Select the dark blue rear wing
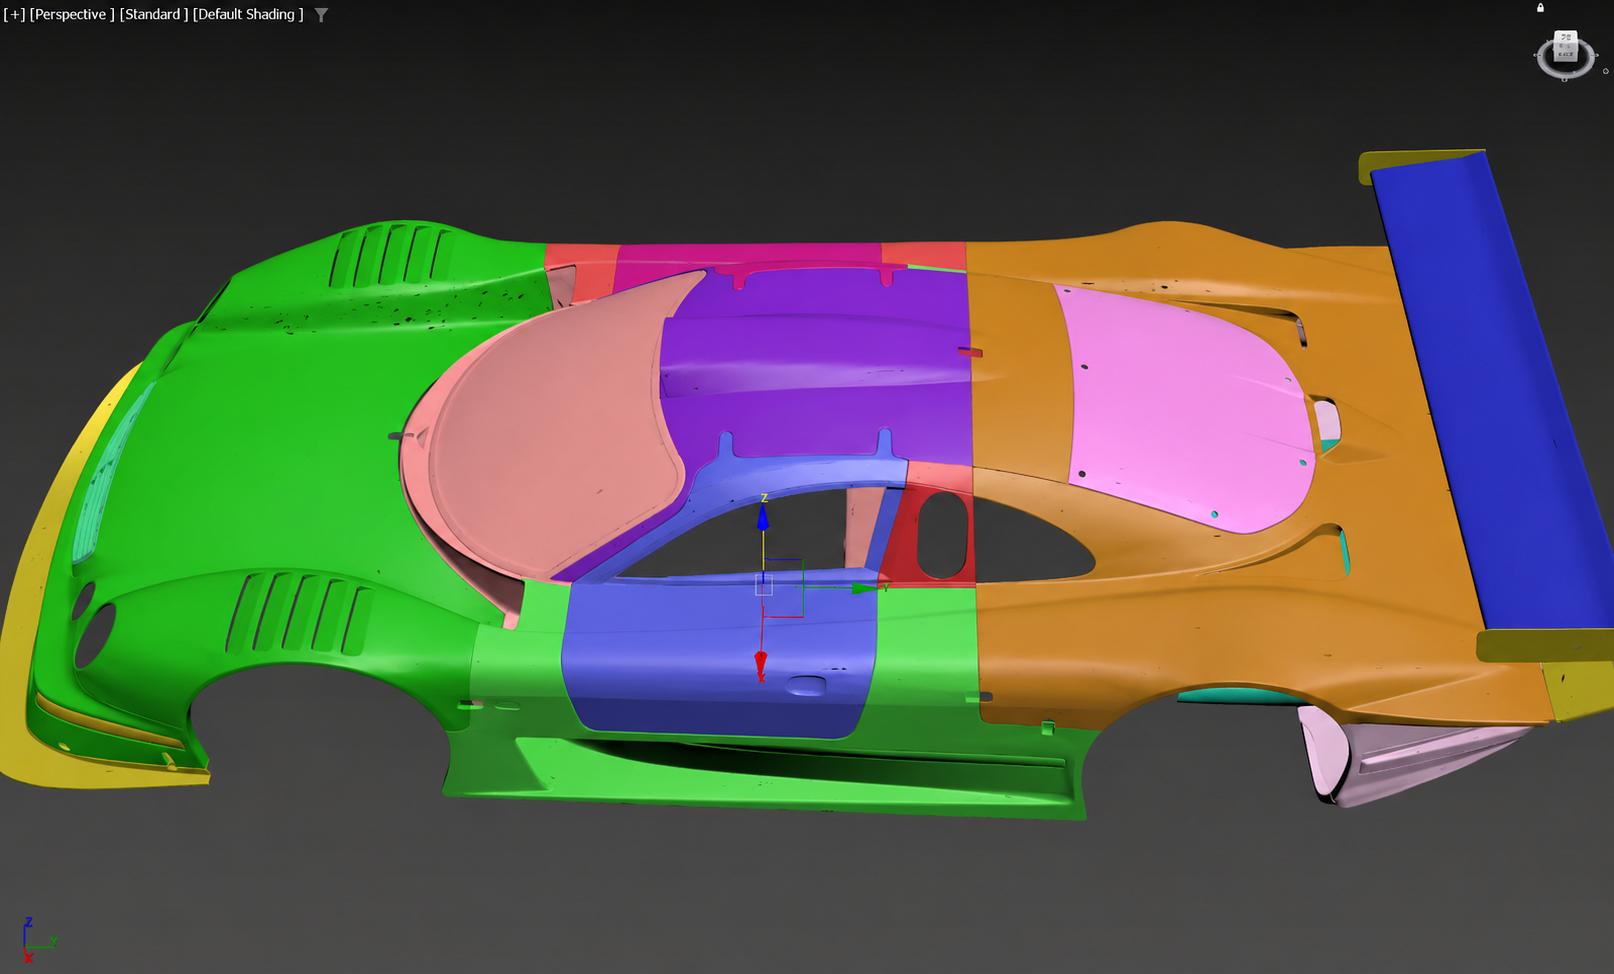Image resolution: width=1614 pixels, height=974 pixels. point(1490,390)
